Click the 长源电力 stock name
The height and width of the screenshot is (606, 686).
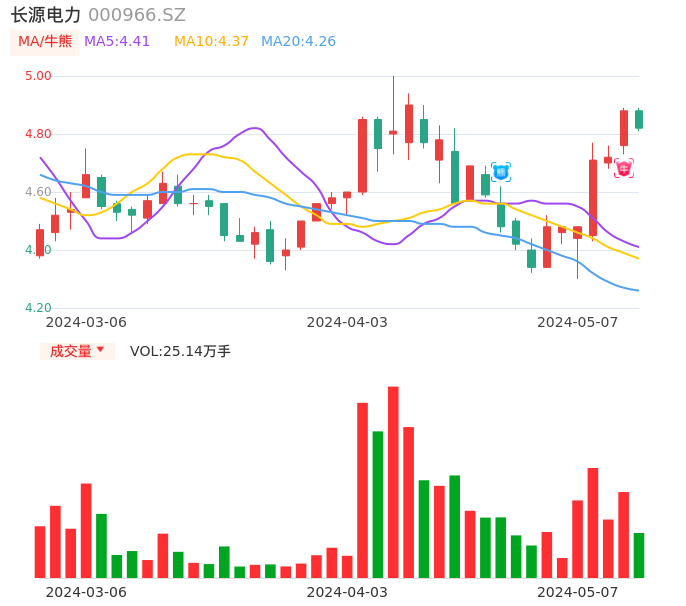click(46, 15)
